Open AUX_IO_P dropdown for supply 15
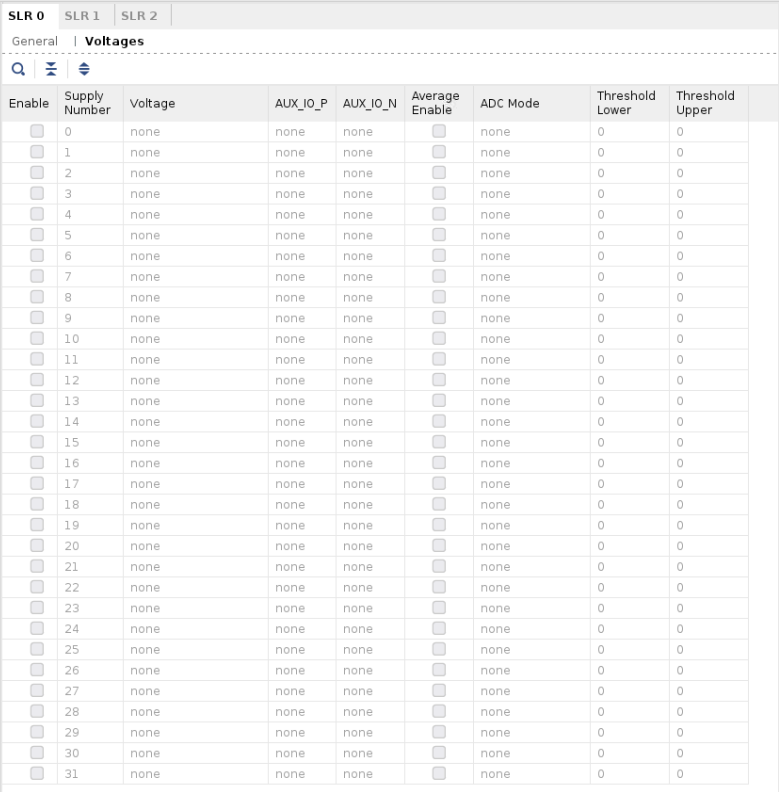 point(301,442)
